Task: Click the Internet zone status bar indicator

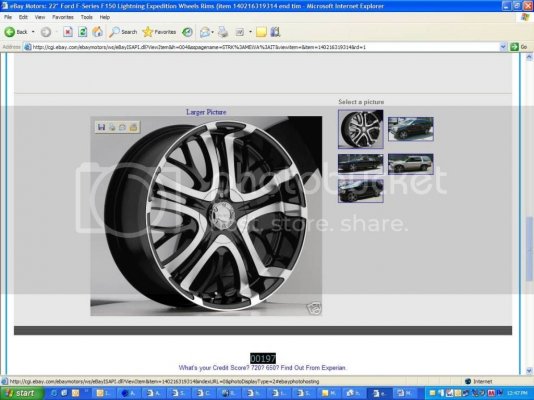Action: tap(478, 382)
